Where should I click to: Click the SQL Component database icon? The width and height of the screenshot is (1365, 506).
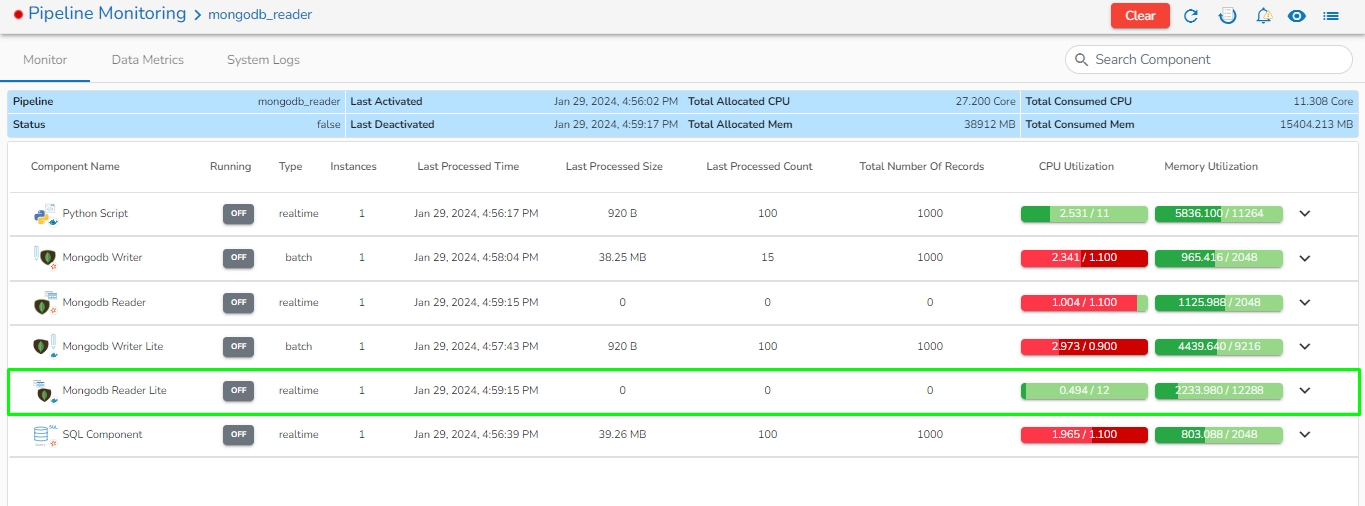pos(43,435)
